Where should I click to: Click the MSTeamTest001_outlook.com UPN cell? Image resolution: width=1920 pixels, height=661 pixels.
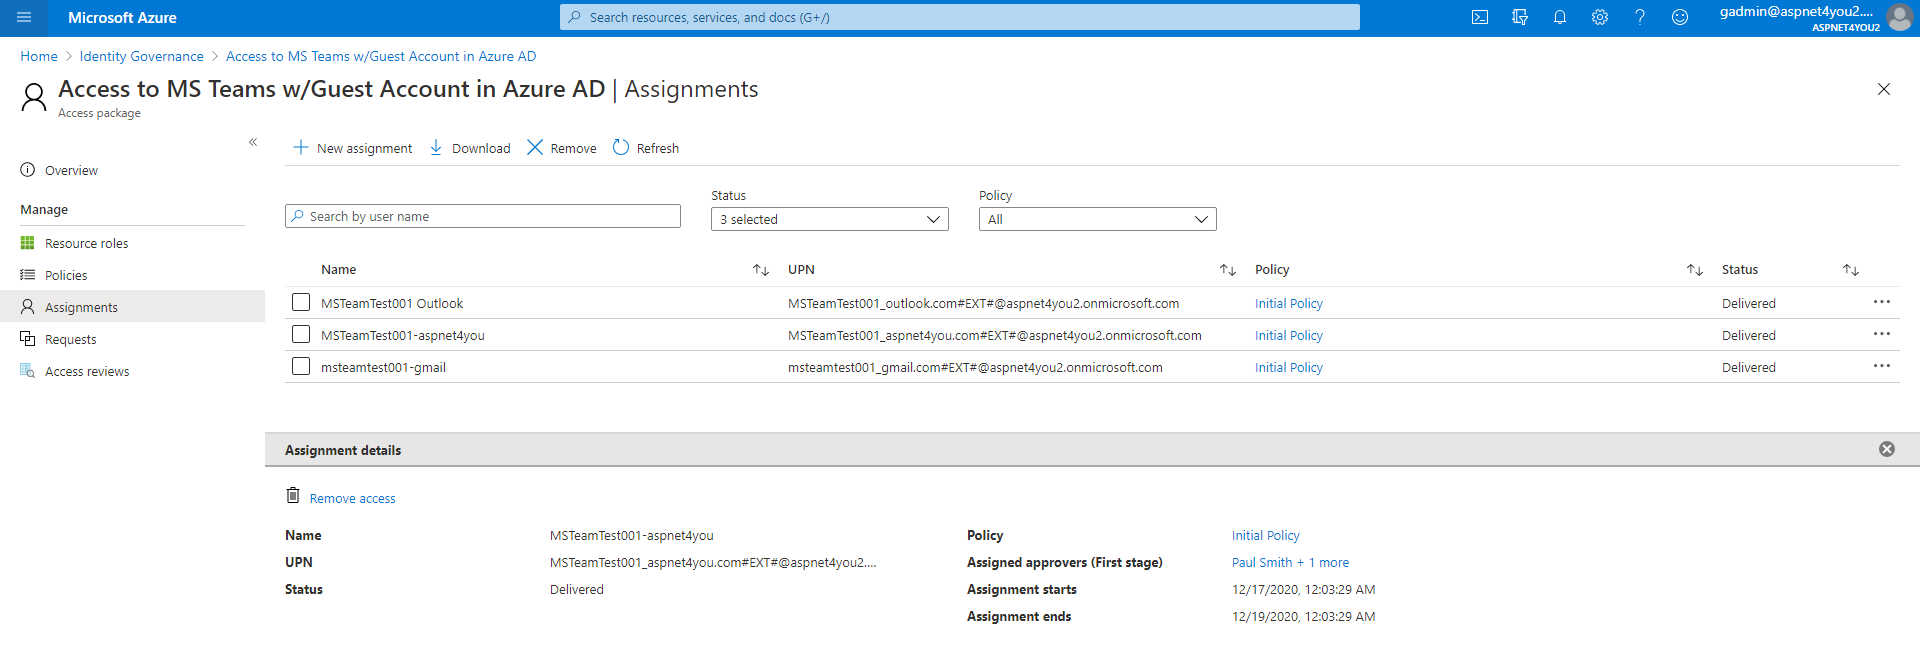(983, 303)
